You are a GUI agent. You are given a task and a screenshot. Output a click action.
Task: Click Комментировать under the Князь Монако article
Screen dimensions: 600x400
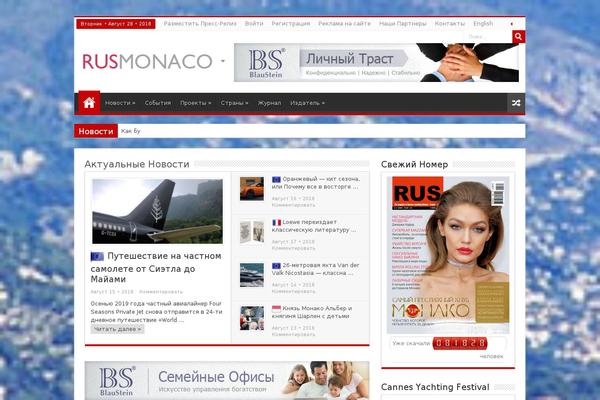pos(293,335)
